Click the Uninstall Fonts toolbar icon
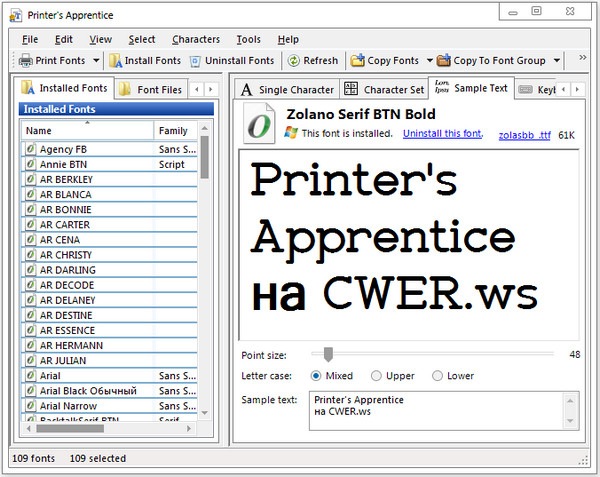Screen dimensions: 600x477 tap(195, 61)
